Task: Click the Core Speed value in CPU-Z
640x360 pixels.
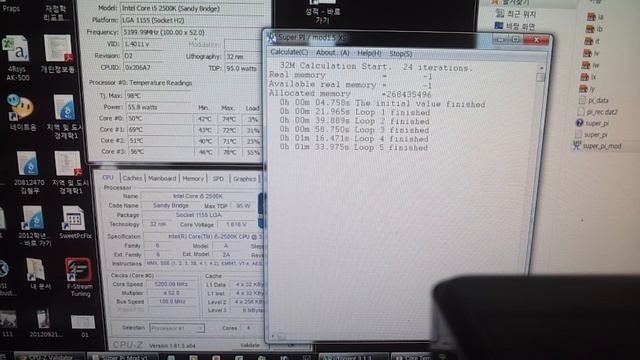Action: (x=172, y=284)
